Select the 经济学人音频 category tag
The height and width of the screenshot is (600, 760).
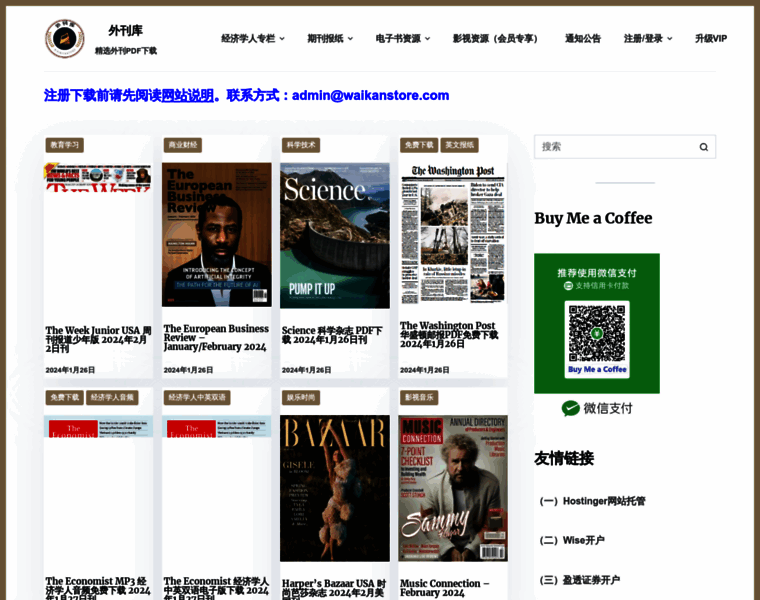click(112, 397)
